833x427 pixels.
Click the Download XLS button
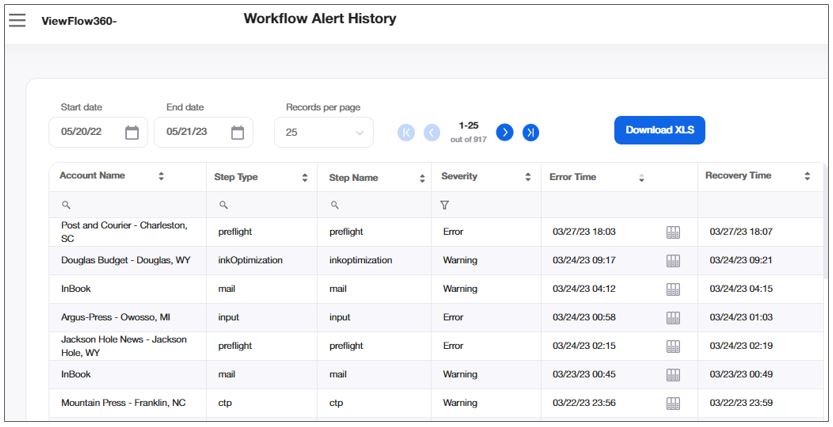(660, 130)
